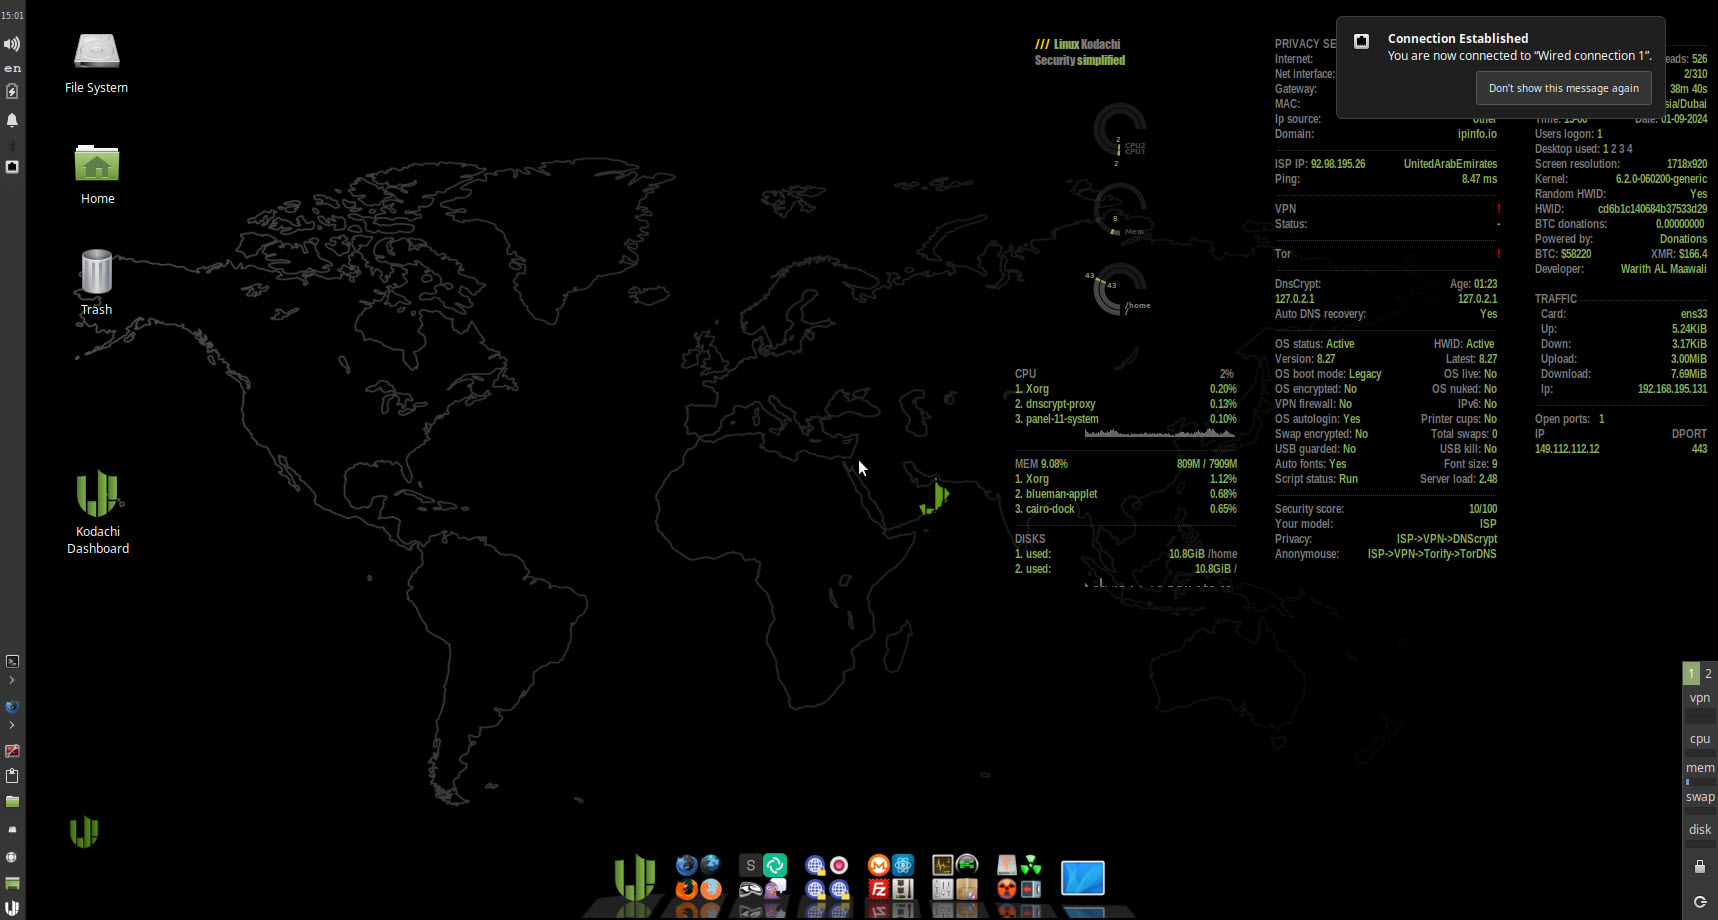Open the sound mixer sliders icon in the dock
The height and width of the screenshot is (920, 1718).
[x=943, y=889]
